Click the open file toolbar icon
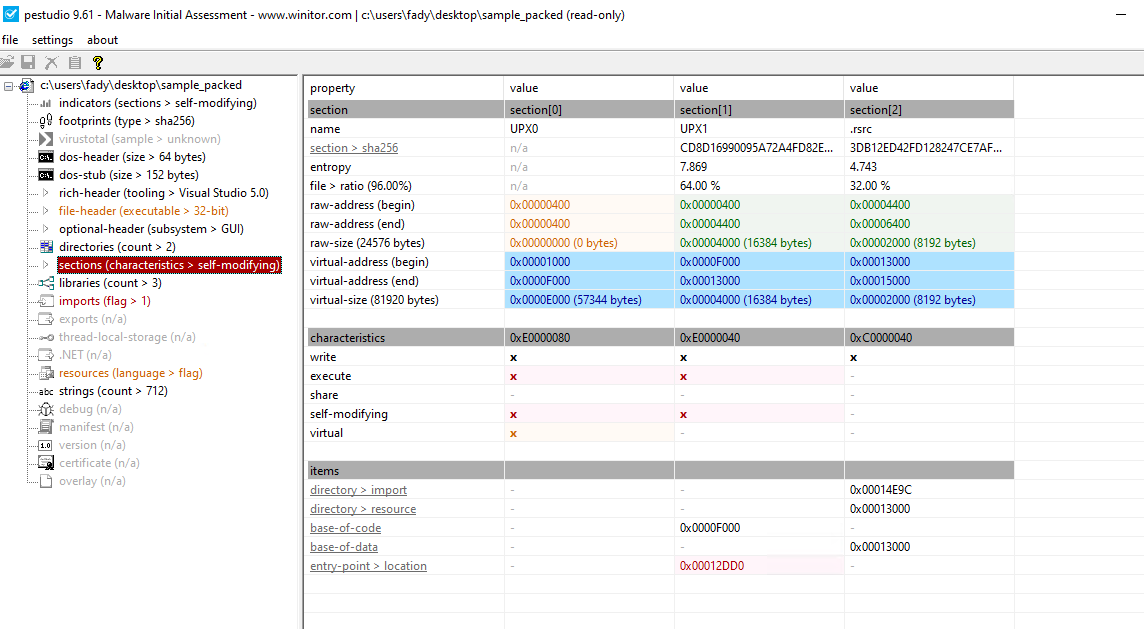 coord(7,63)
